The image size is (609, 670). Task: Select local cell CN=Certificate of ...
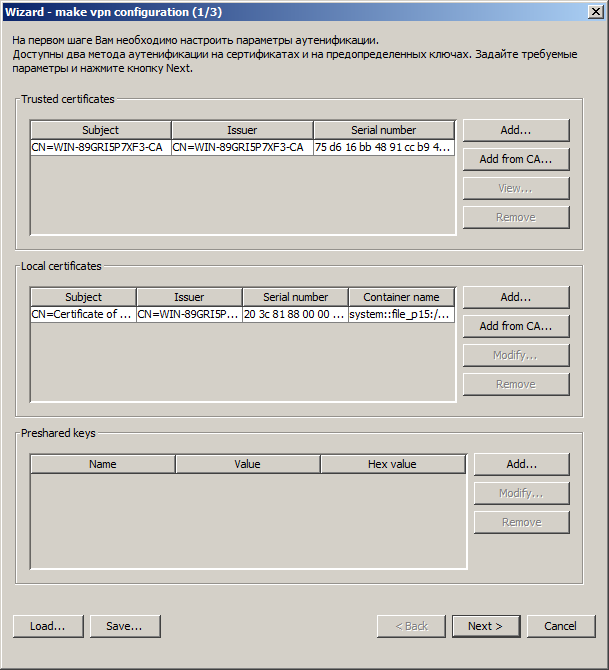click(x=83, y=314)
